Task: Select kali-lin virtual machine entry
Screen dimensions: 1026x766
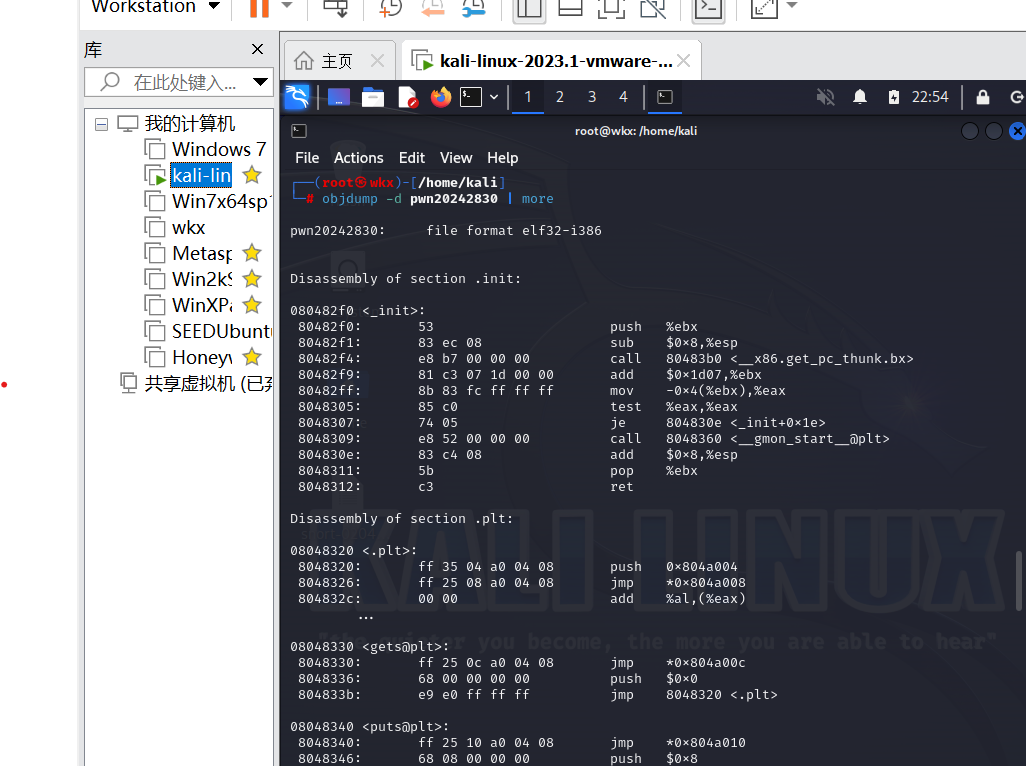Action: click(x=201, y=175)
